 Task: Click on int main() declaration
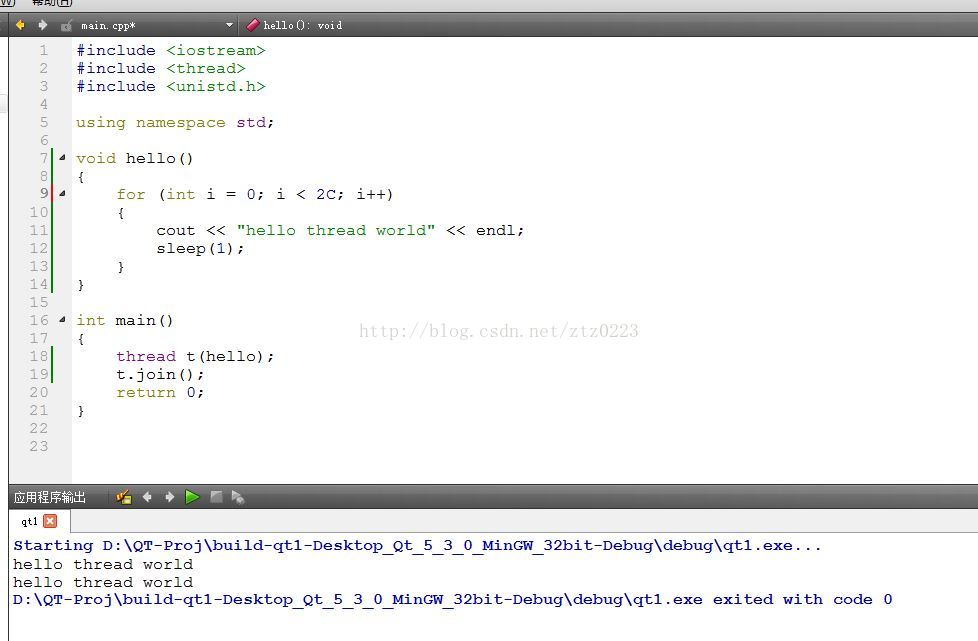click(125, 320)
